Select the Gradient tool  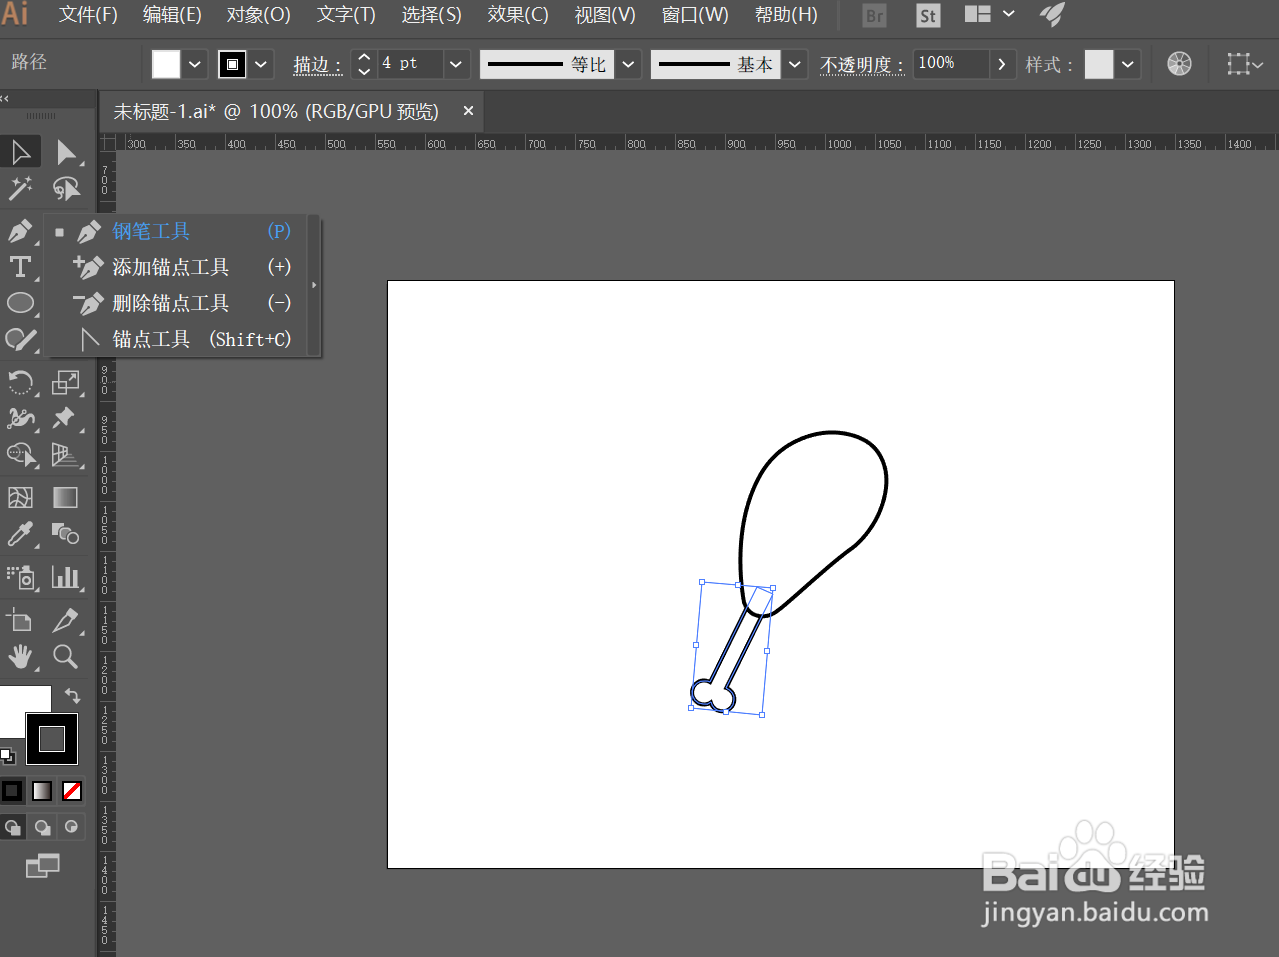(x=66, y=497)
